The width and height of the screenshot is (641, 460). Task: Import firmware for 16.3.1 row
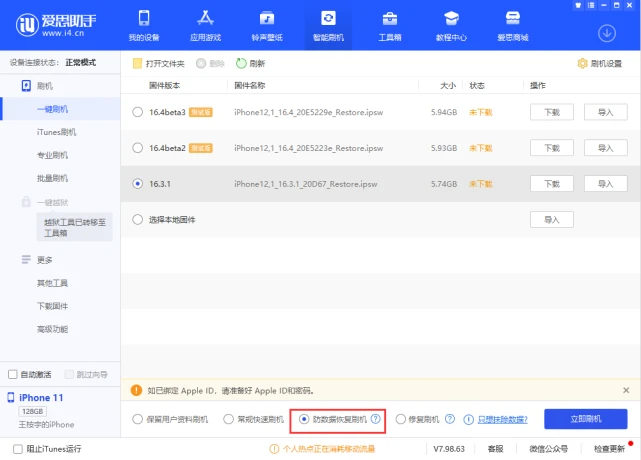(x=605, y=184)
